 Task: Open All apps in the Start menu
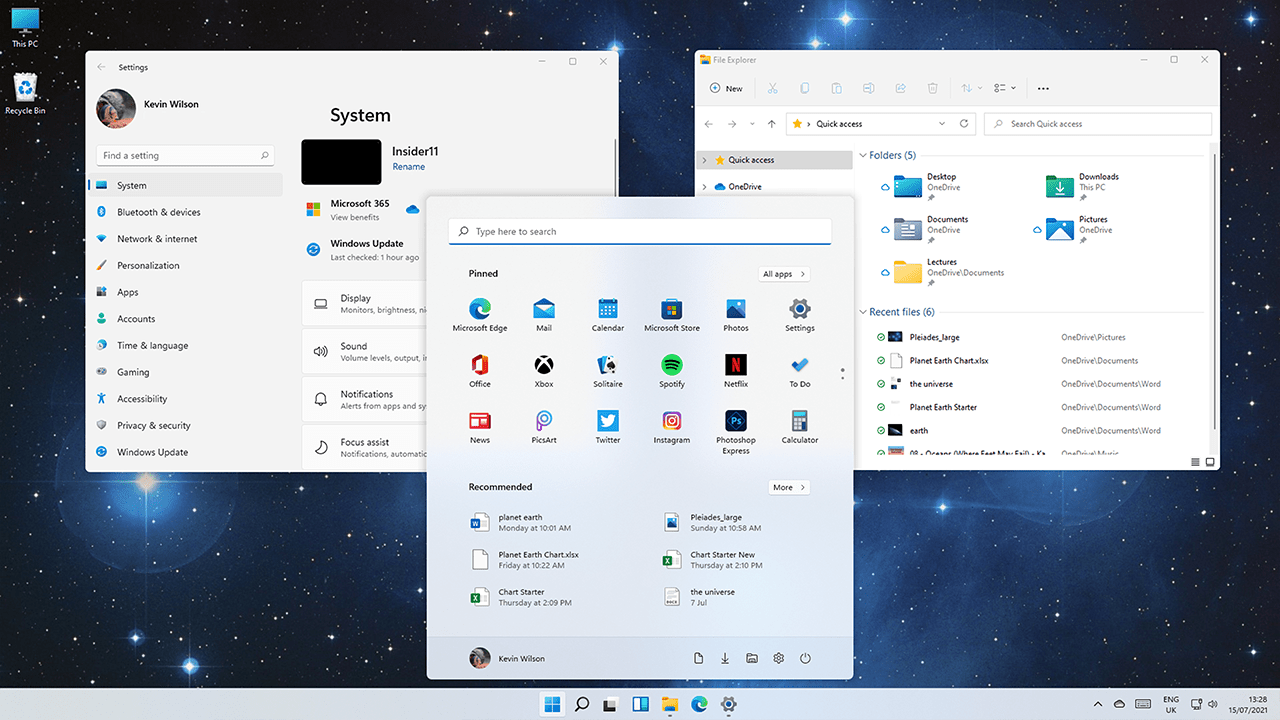click(783, 273)
